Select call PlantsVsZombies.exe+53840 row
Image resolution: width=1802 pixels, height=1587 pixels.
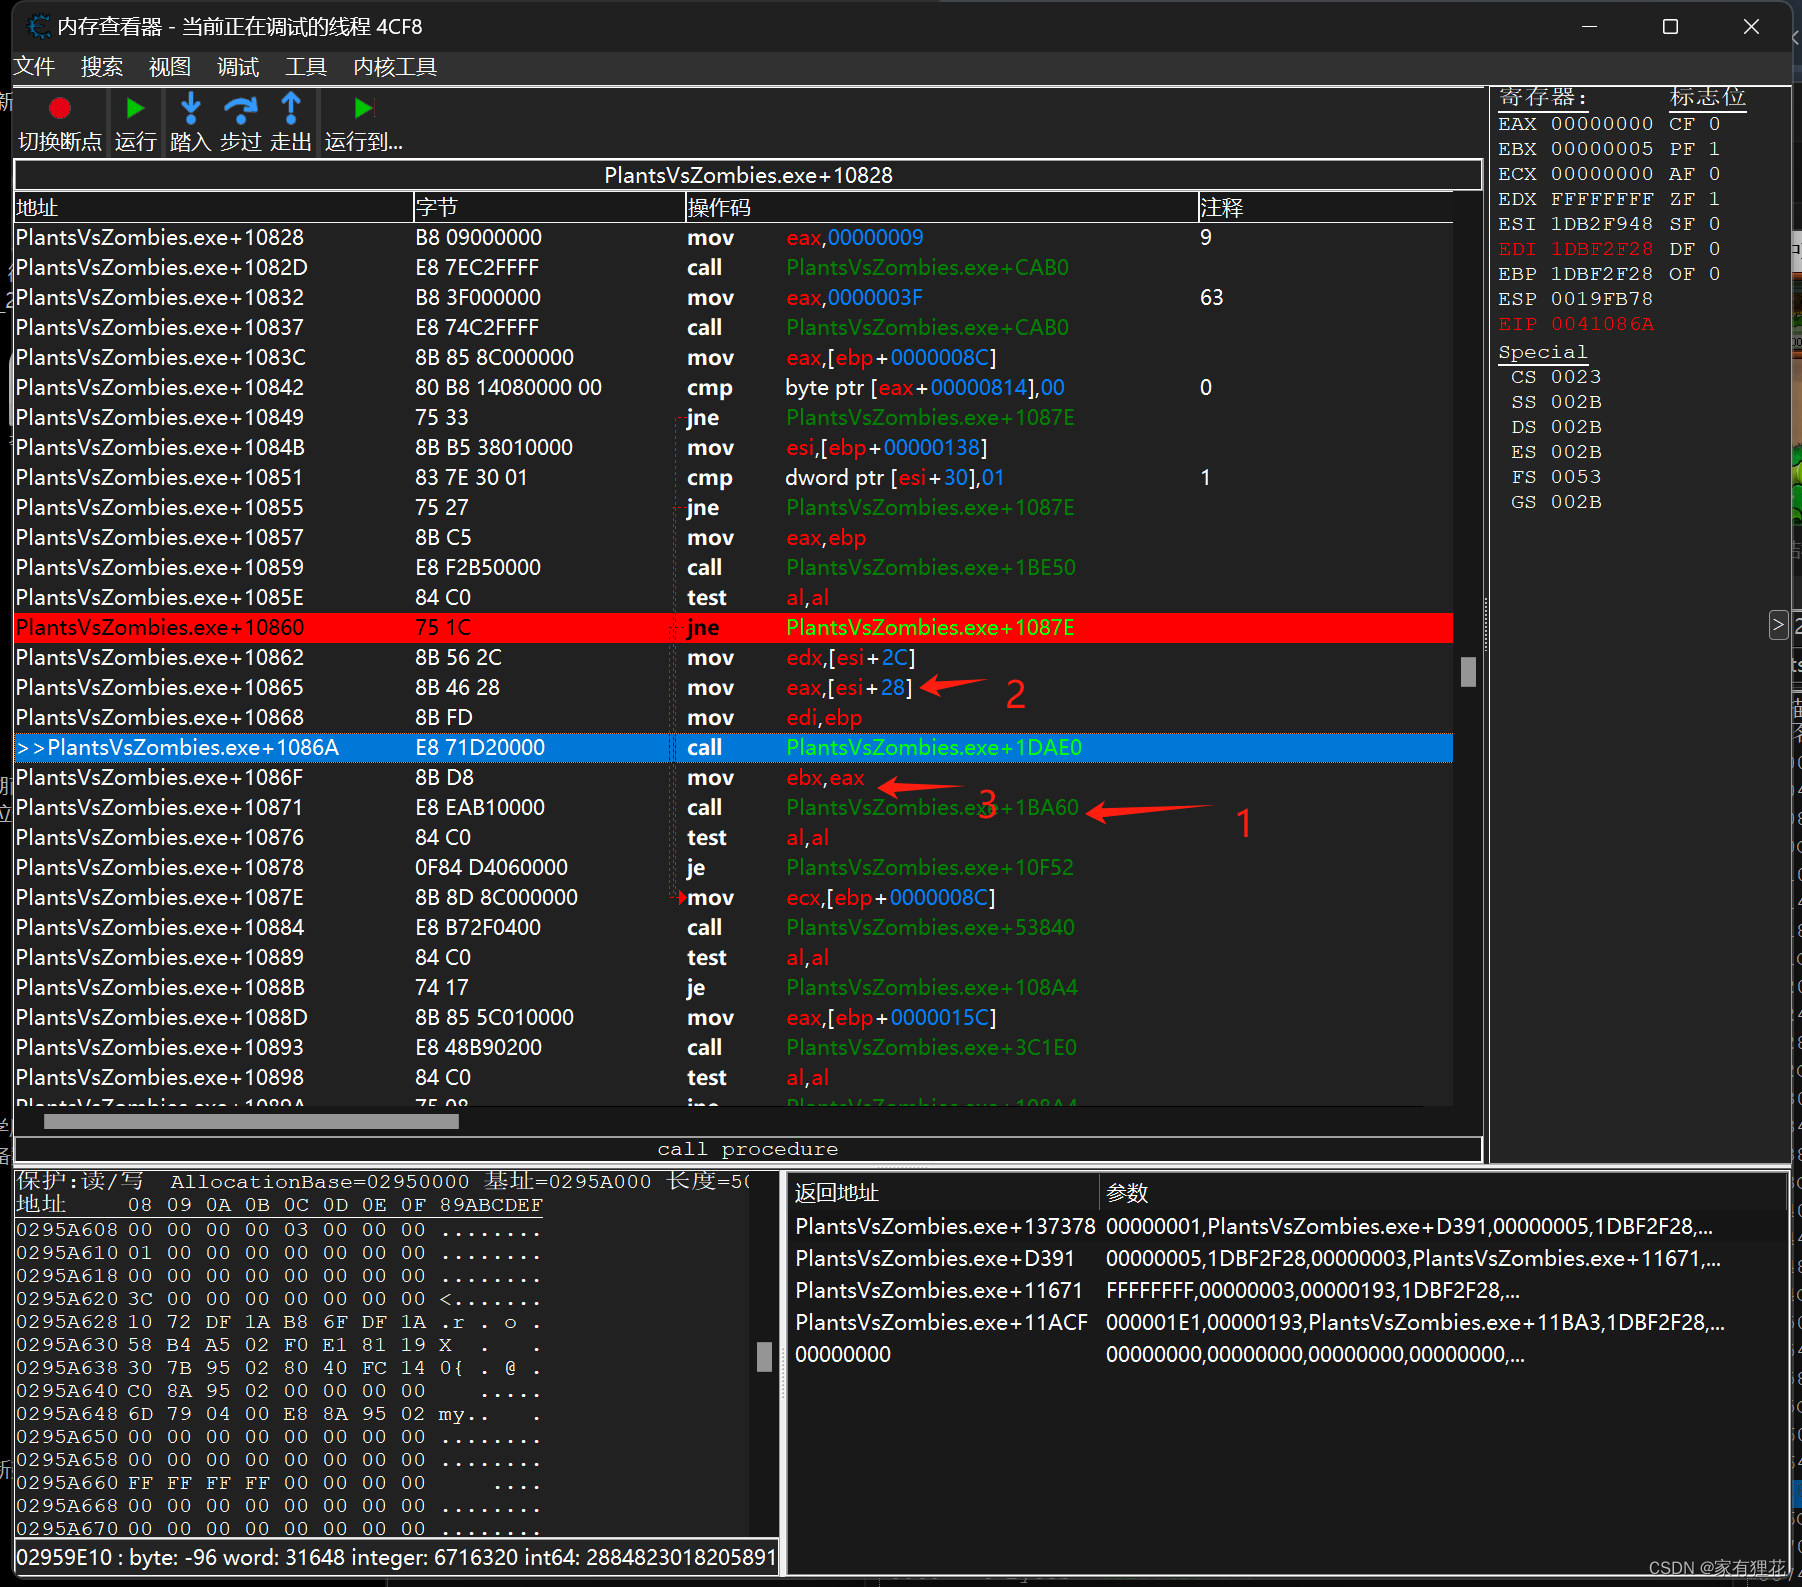click(733, 928)
